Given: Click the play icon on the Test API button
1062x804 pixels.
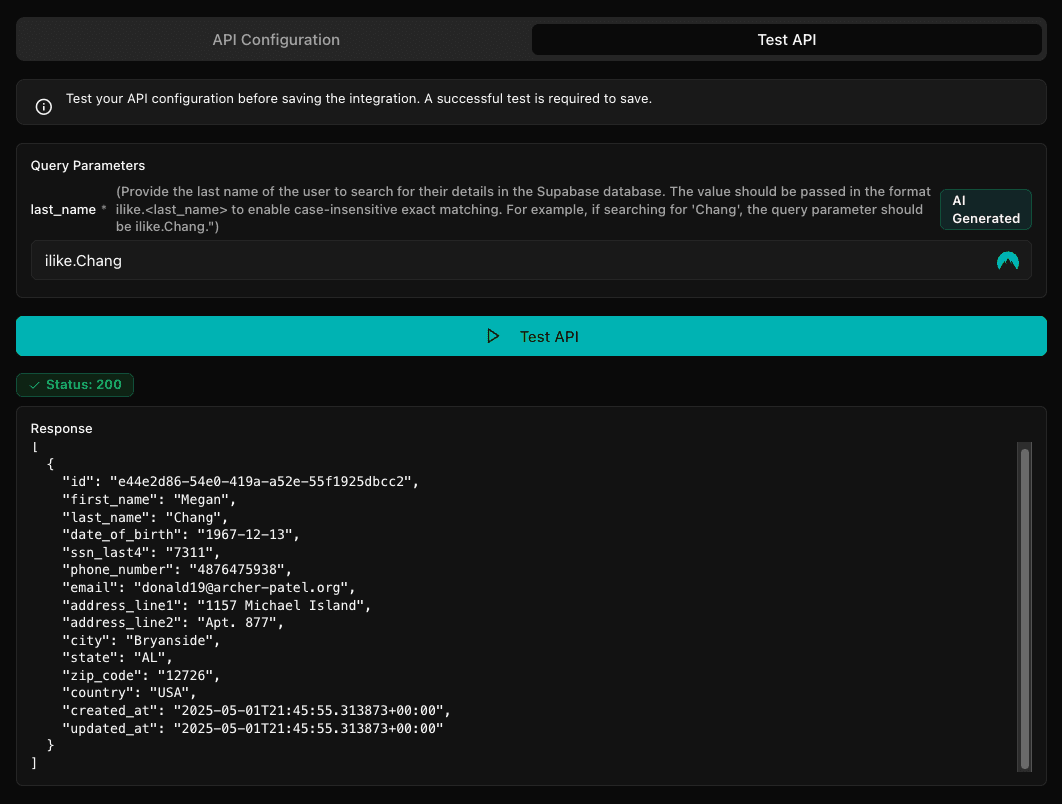Looking at the screenshot, I should [493, 336].
